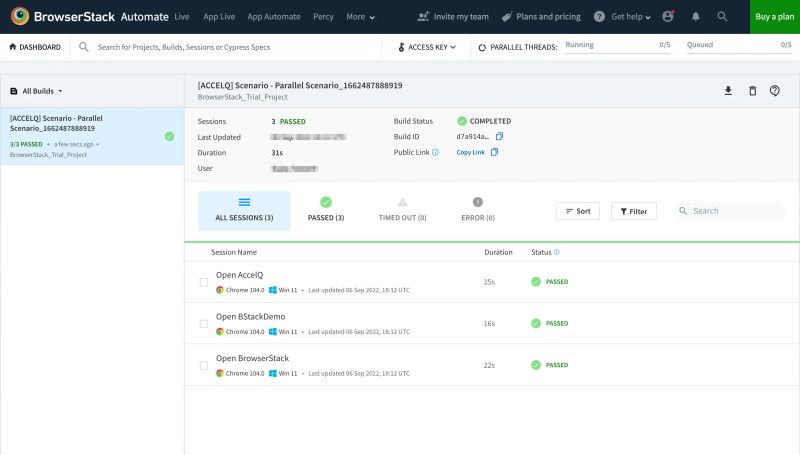Open the notifications bell
The height and width of the screenshot is (455, 800).
pyautogui.click(x=695, y=16)
